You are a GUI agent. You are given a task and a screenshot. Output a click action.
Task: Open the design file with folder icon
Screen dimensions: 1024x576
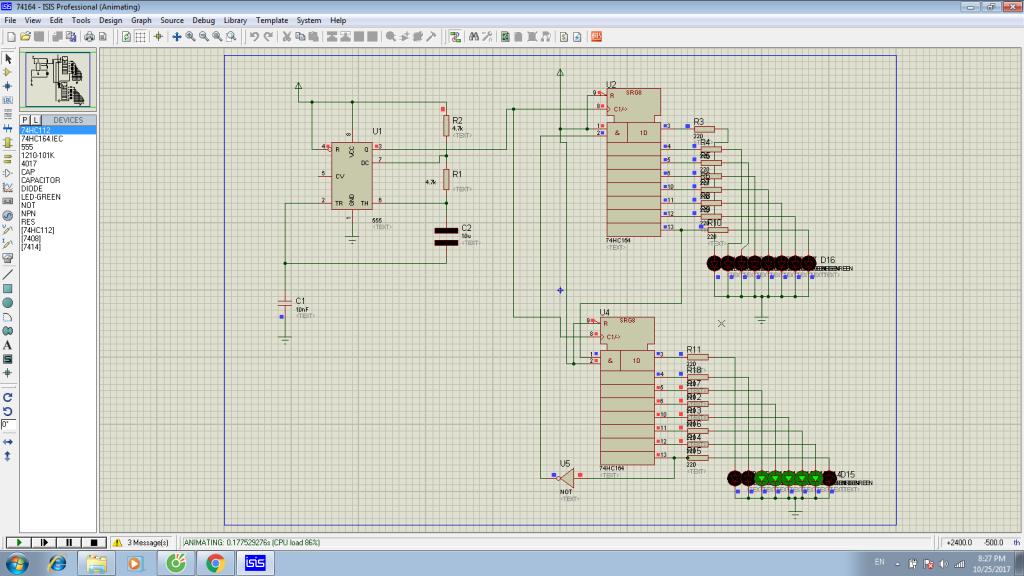23,37
